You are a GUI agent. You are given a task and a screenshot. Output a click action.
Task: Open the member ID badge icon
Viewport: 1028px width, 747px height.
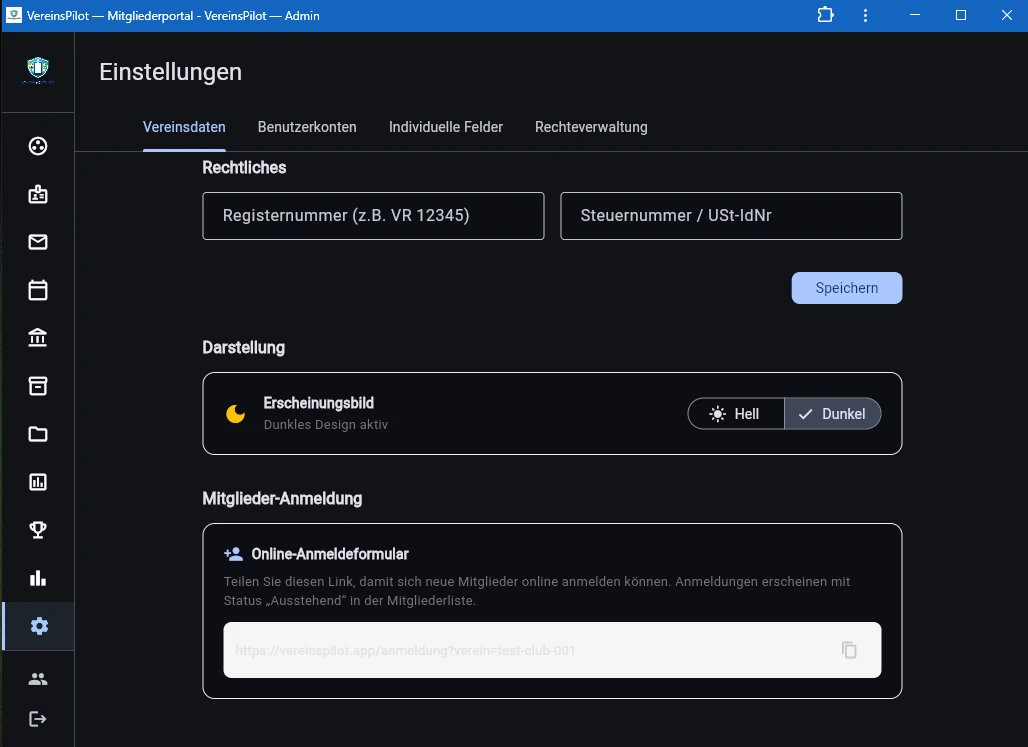[x=38, y=194]
